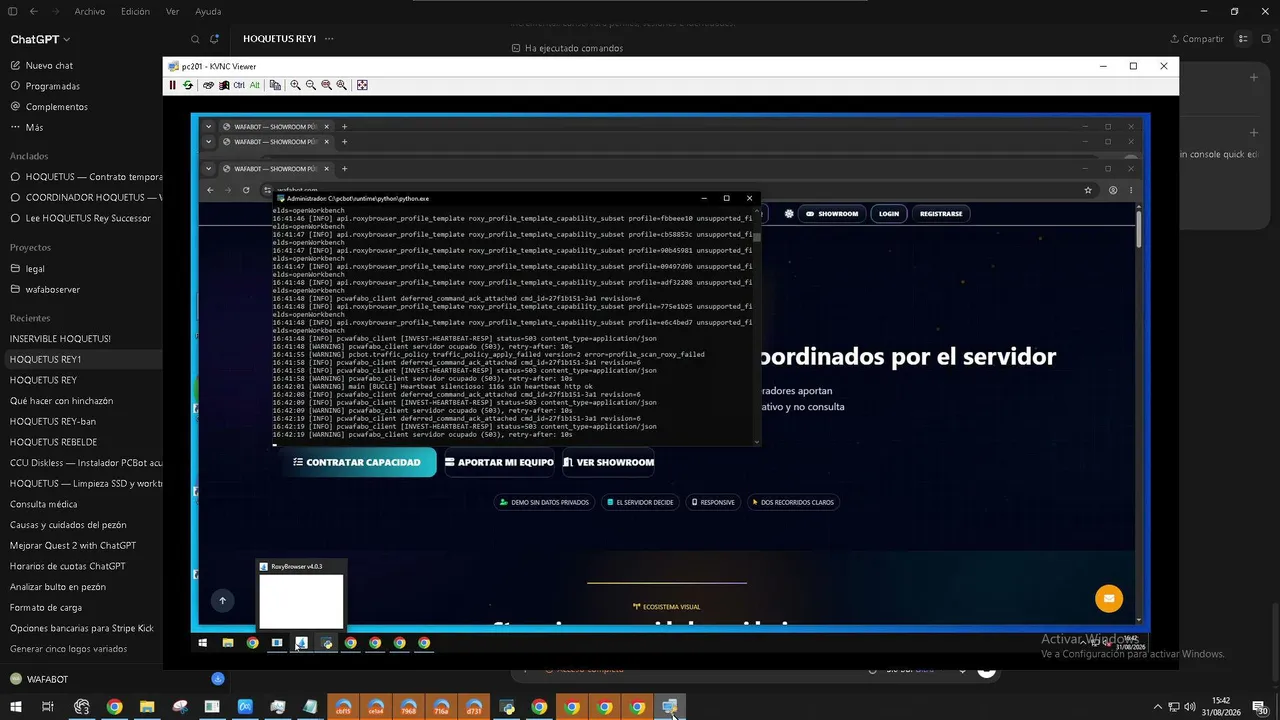Click the green refresh screen icon in KVNC

(x=187, y=85)
